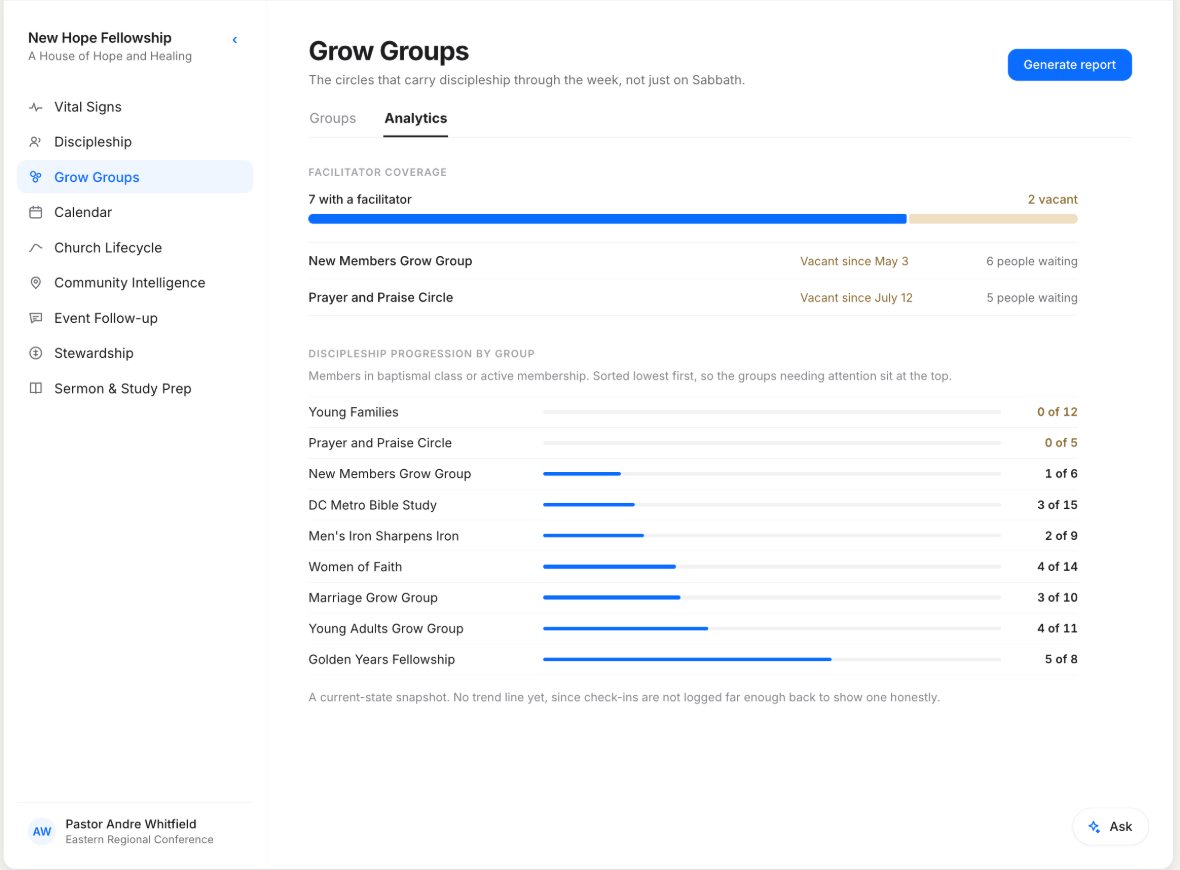Click the Generate report button
The image size is (1180, 870).
point(1069,65)
